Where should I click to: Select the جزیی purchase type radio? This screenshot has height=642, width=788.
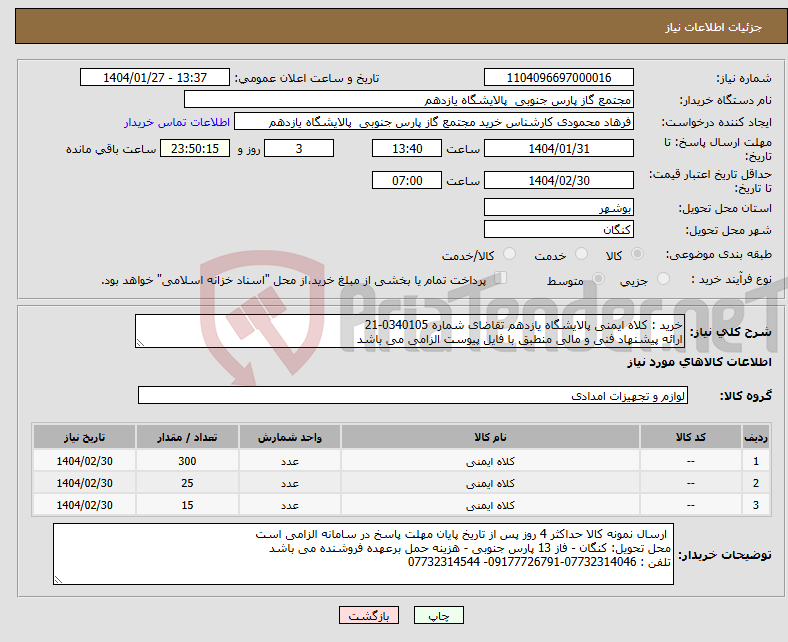click(663, 279)
